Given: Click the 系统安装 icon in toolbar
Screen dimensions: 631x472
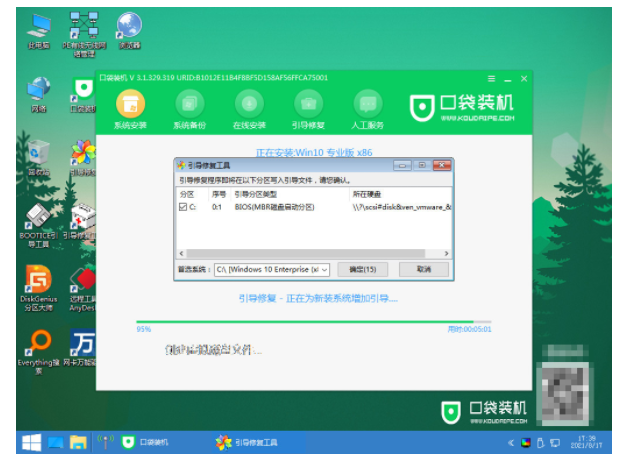Looking at the screenshot, I should [x=130, y=104].
